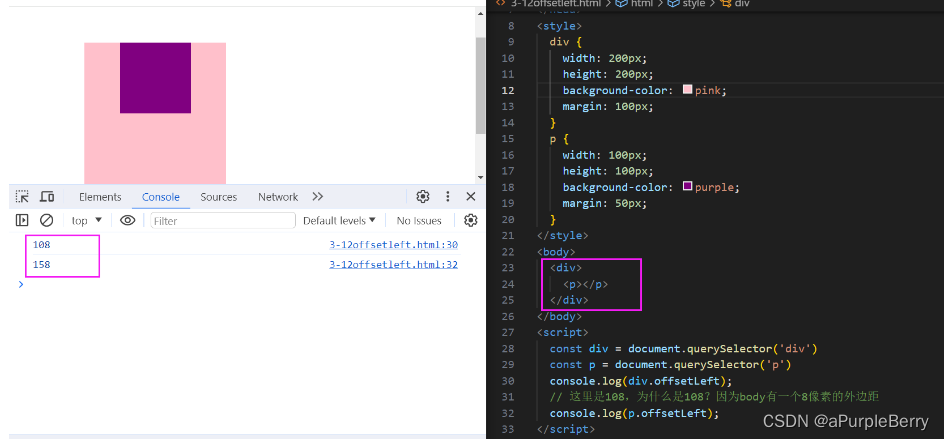Screen dimensions: 945x441
Task: Click the No Issues button
Action: [419, 220]
